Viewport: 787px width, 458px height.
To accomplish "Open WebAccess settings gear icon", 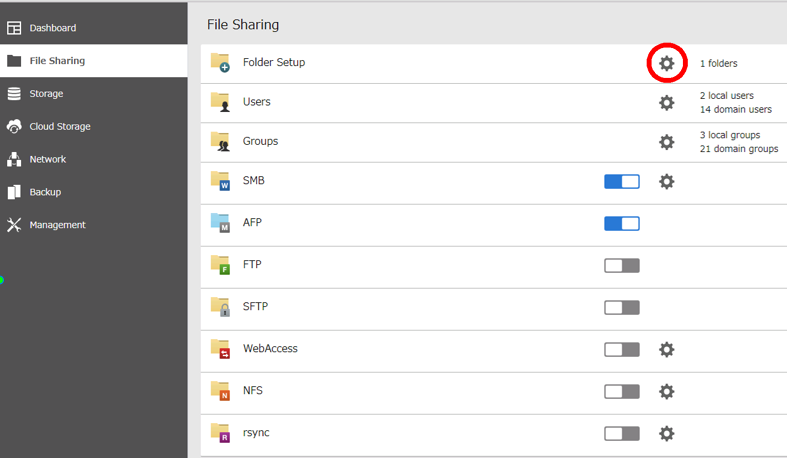I will 667,349.
